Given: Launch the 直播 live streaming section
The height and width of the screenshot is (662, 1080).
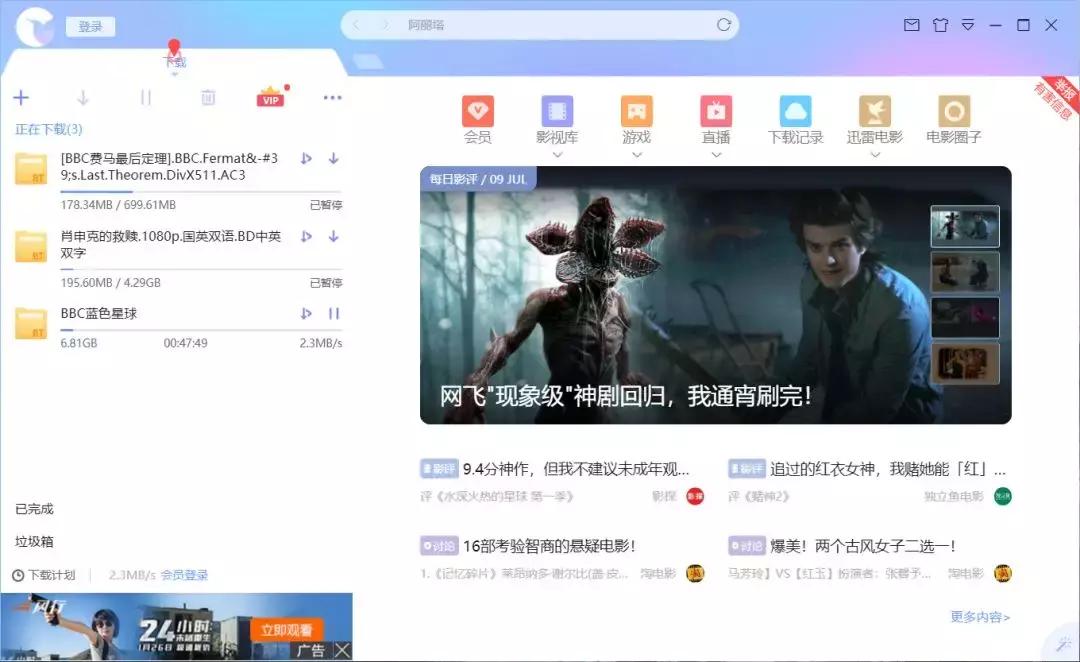Looking at the screenshot, I should 715,112.
